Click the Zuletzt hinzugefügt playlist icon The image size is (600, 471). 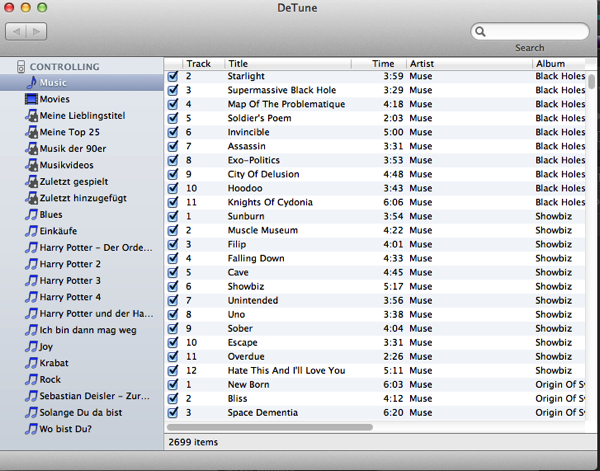pyautogui.click(x=31, y=198)
